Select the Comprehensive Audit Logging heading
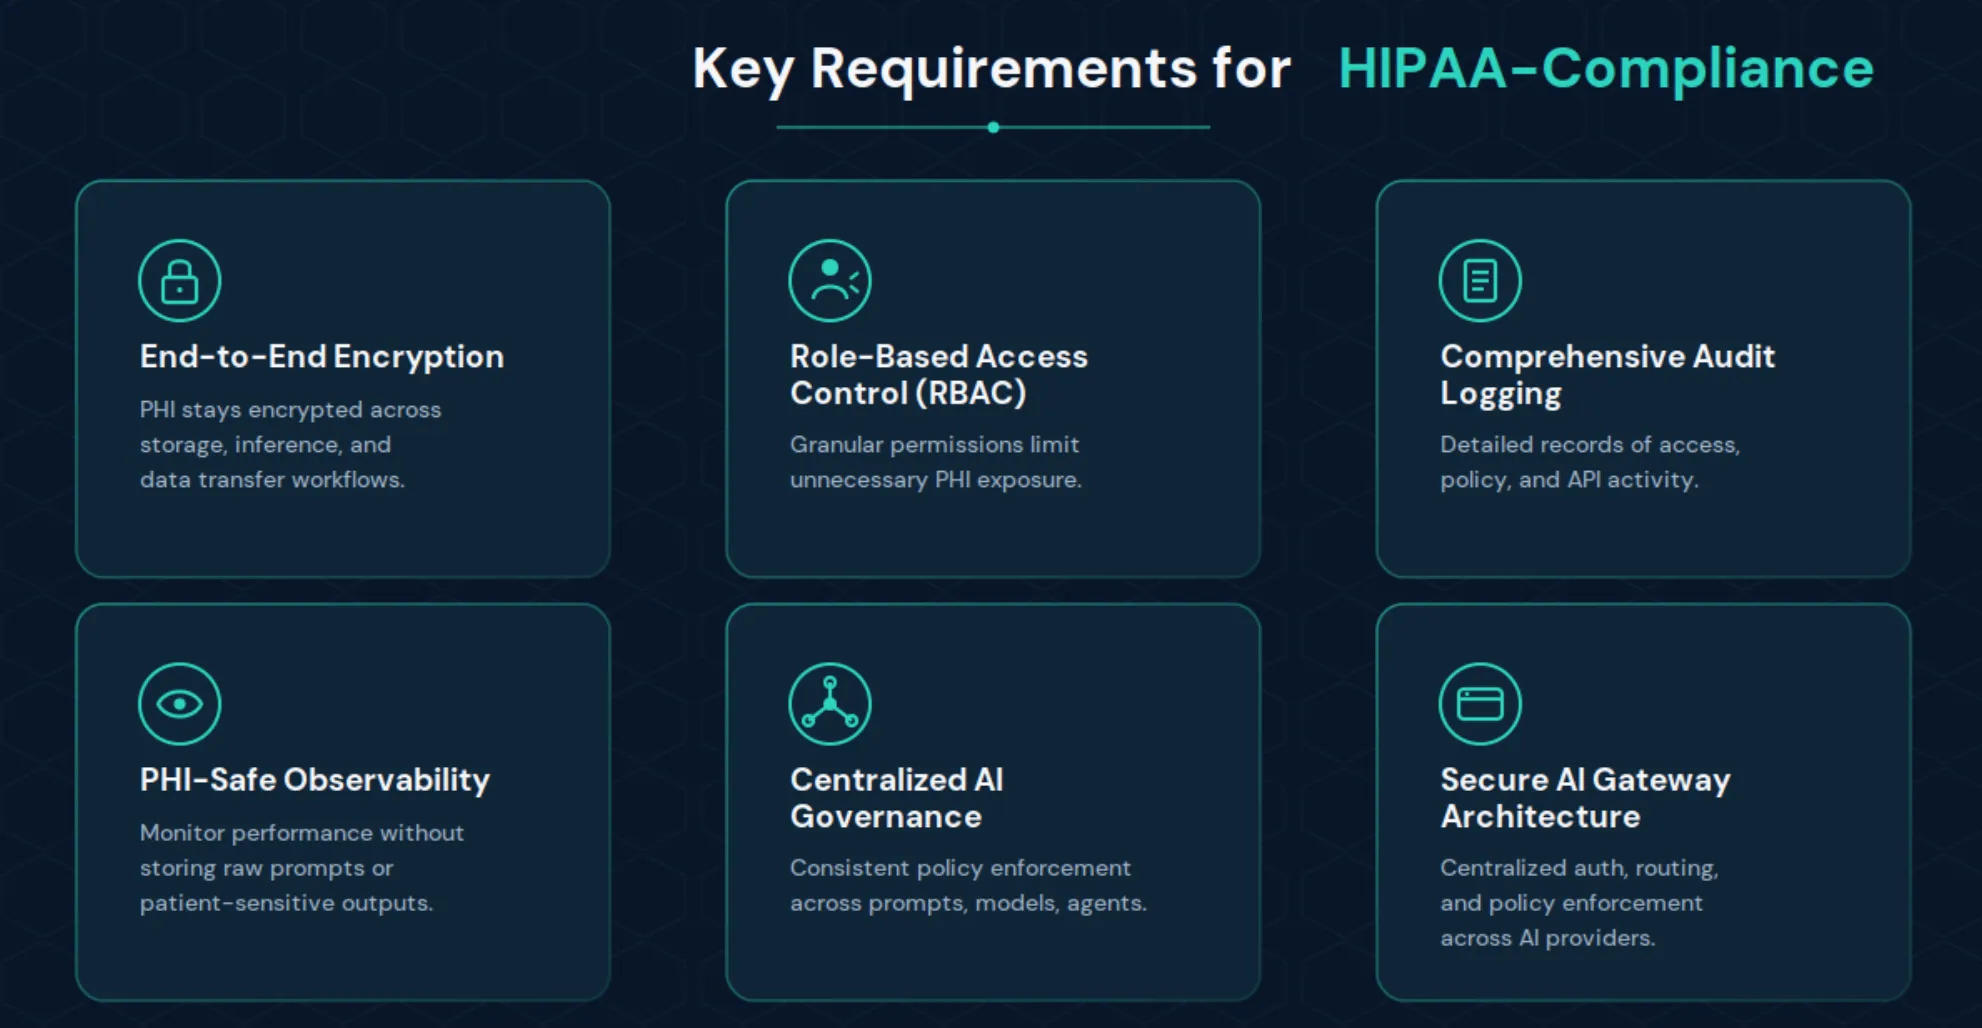 coord(1607,375)
